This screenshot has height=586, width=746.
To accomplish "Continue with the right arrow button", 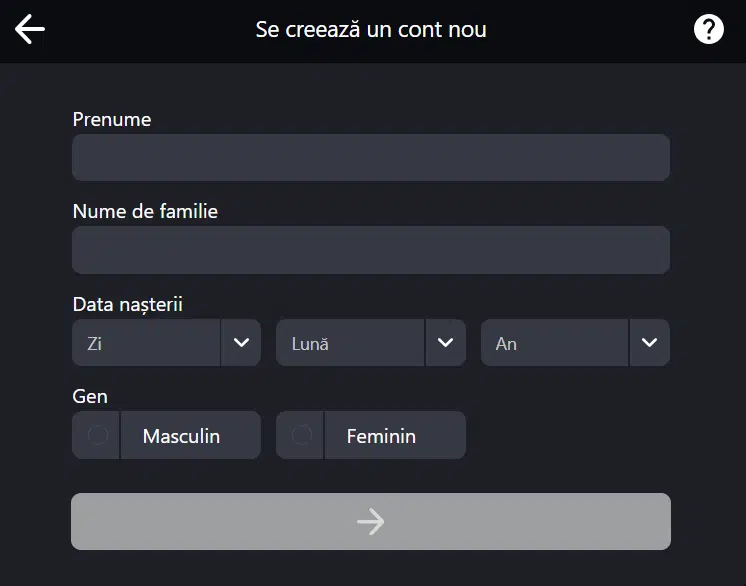I will tap(371, 521).
